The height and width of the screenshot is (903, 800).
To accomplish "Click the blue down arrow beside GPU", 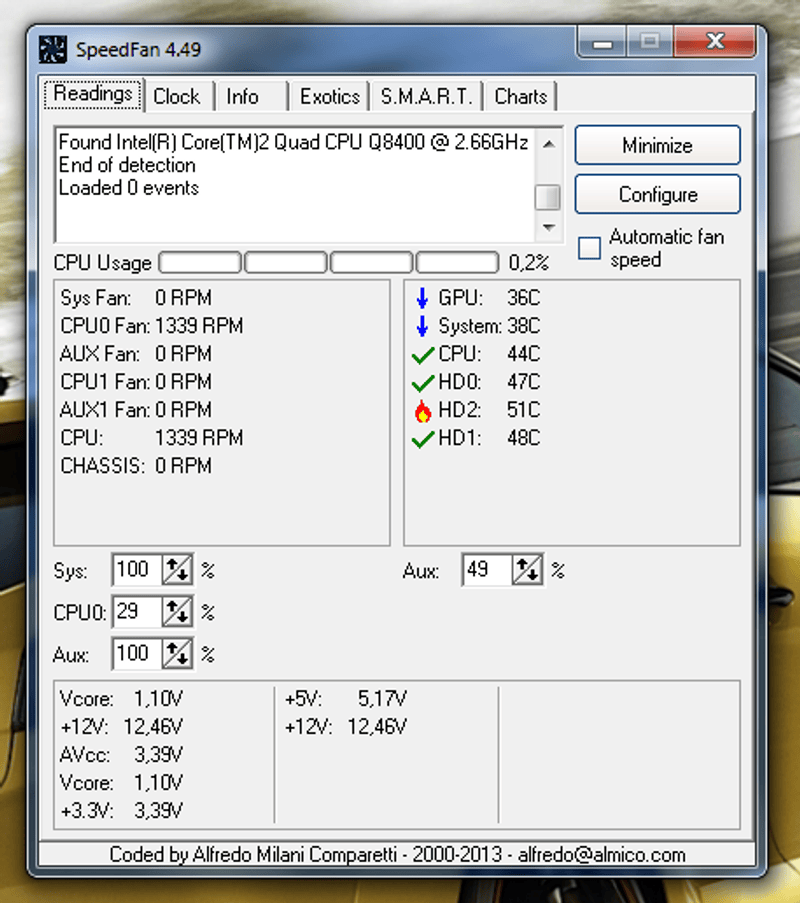I will 422,298.
